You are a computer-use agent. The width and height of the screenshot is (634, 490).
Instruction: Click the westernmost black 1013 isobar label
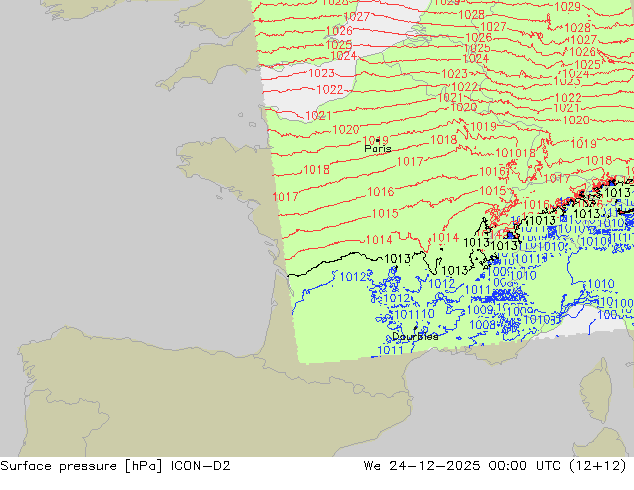pos(397,259)
